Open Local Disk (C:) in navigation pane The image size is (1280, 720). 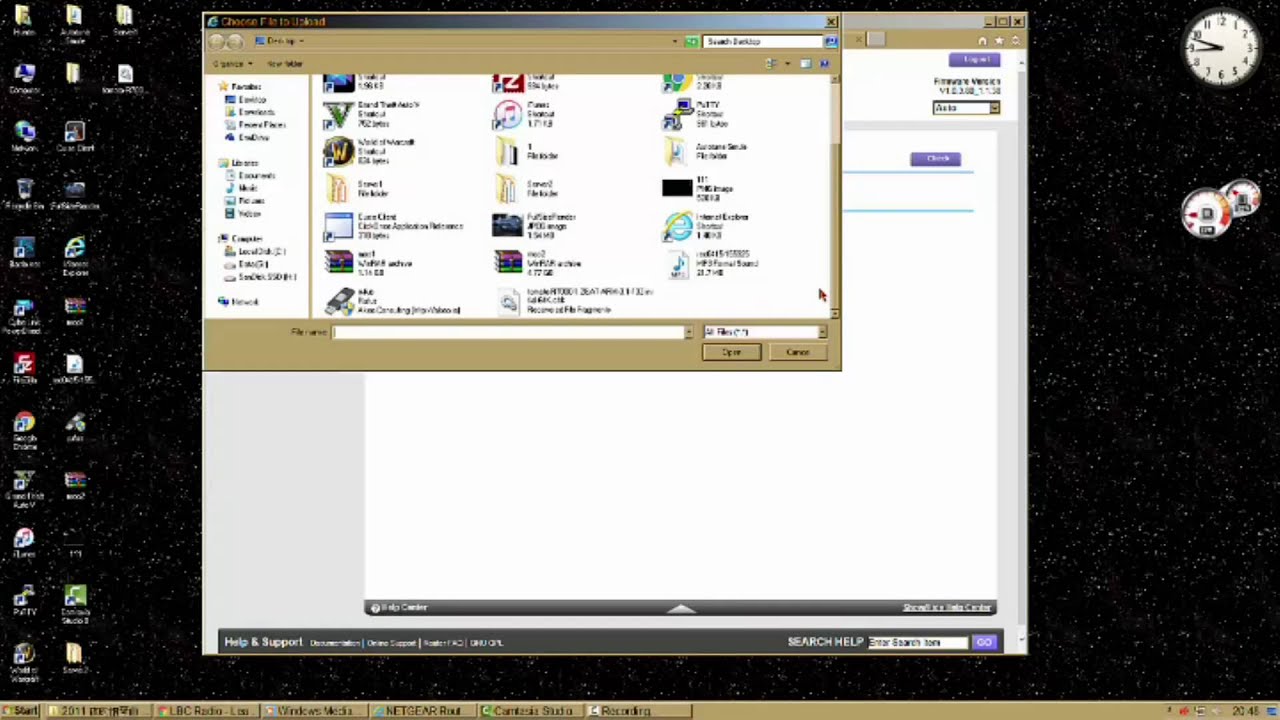point(256,251)
